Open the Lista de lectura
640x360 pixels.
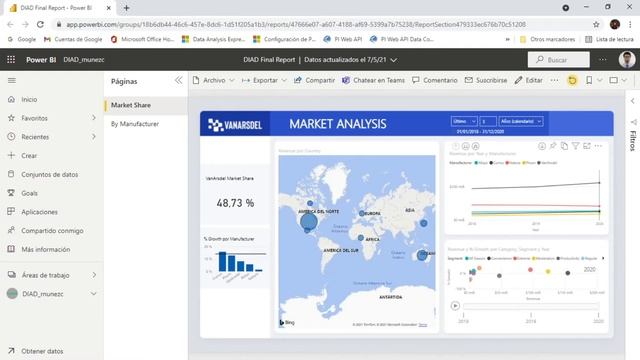609,39
